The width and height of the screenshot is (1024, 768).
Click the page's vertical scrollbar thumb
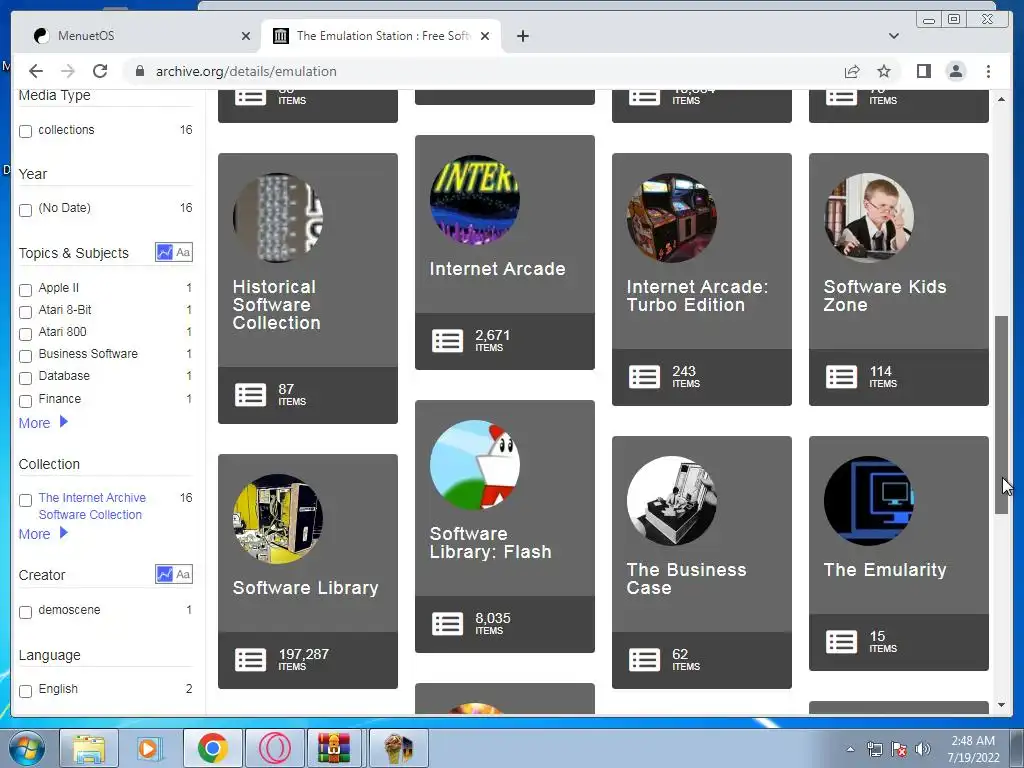point(1001,415)
